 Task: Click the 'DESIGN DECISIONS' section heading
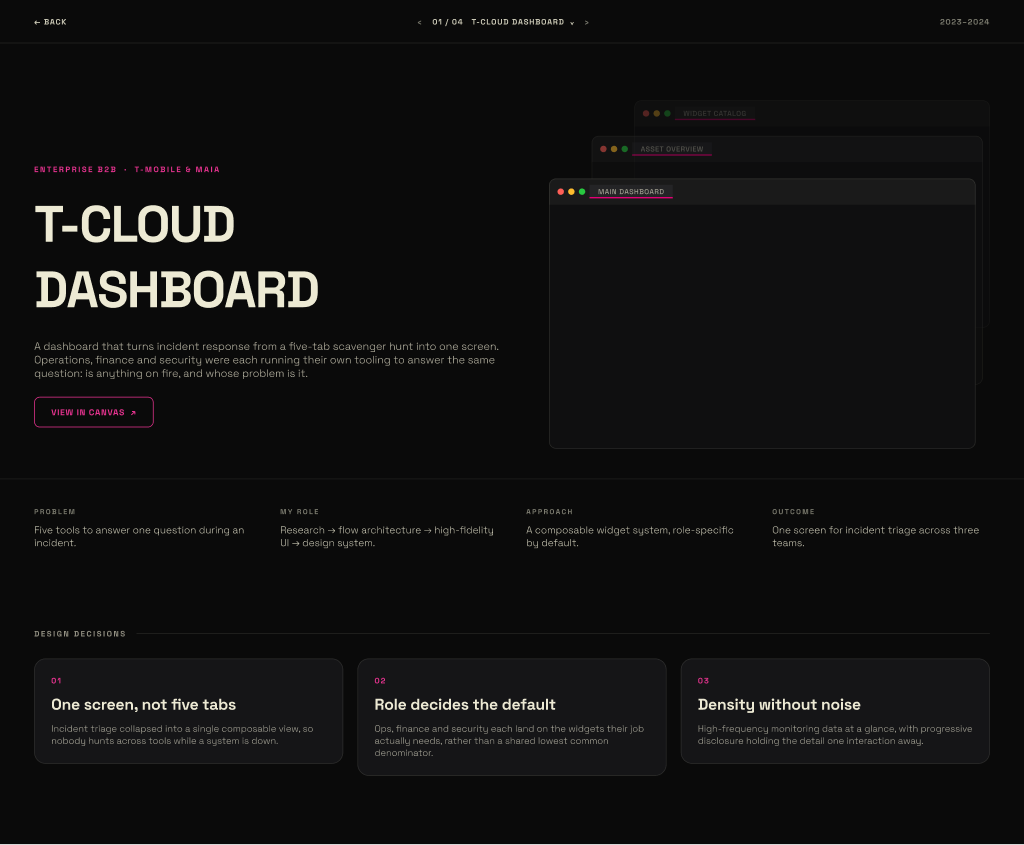click(x=80, y=634)
